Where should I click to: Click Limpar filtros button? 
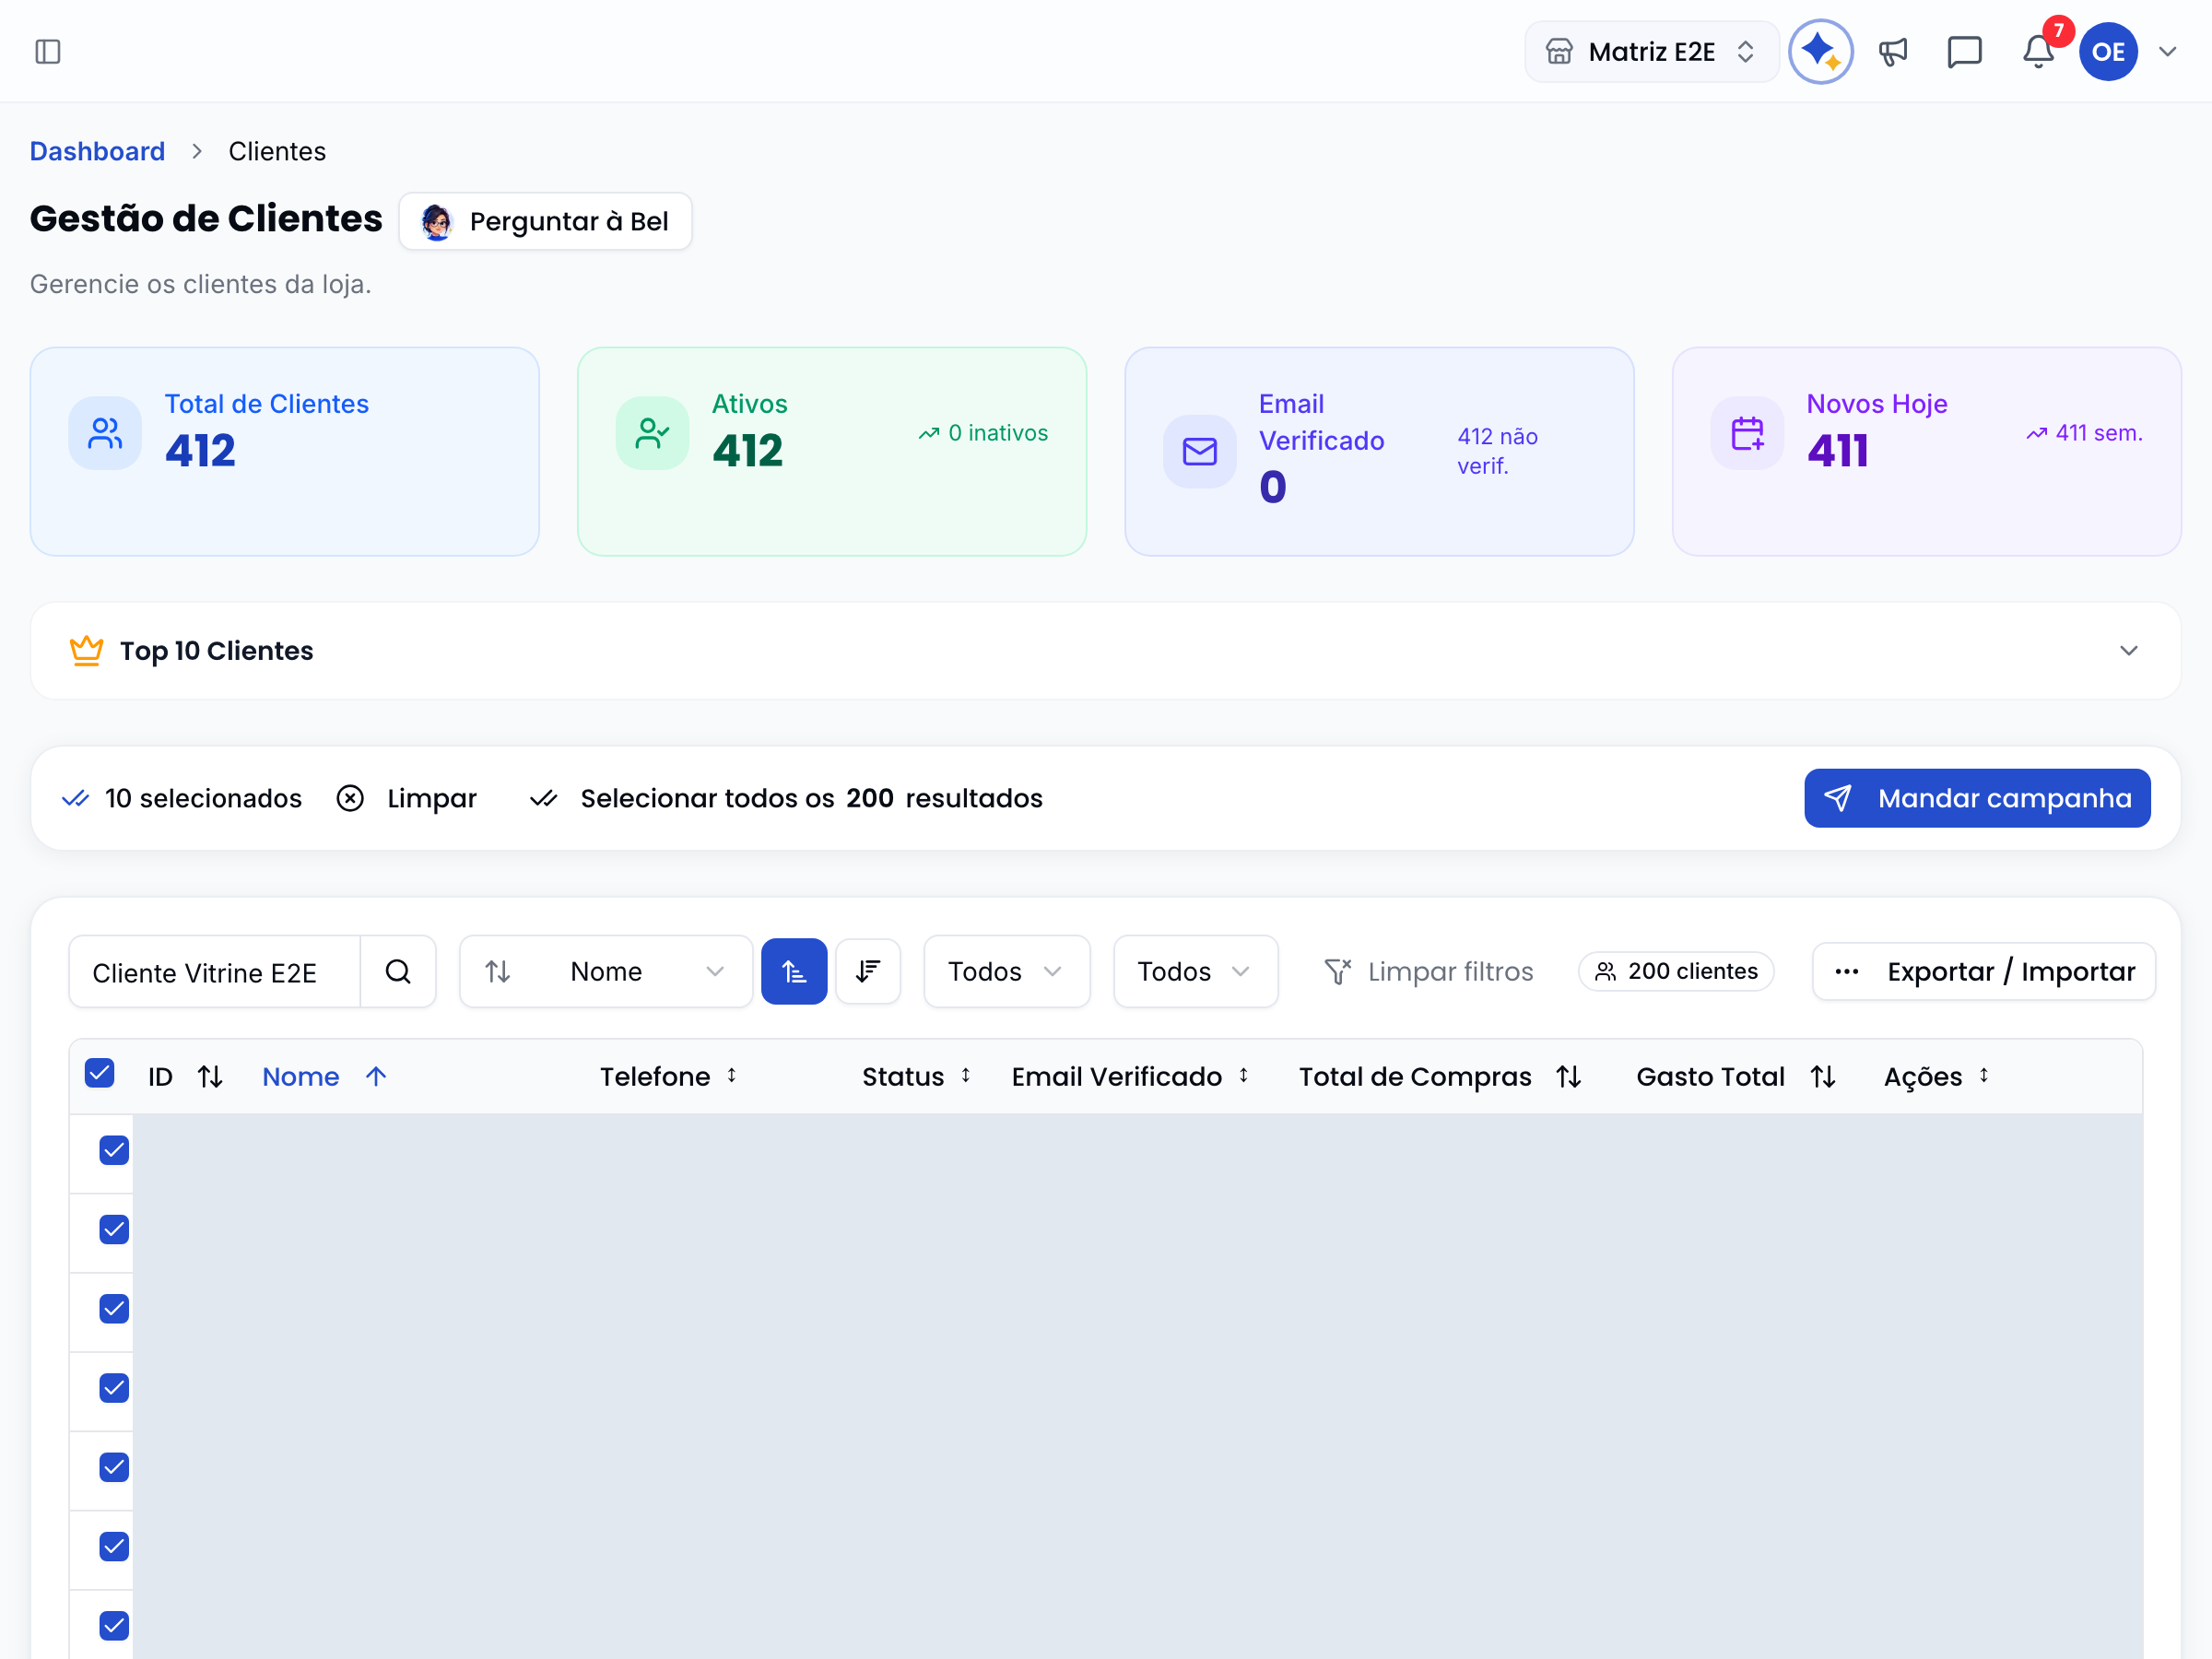click(x=1428, y=971)
